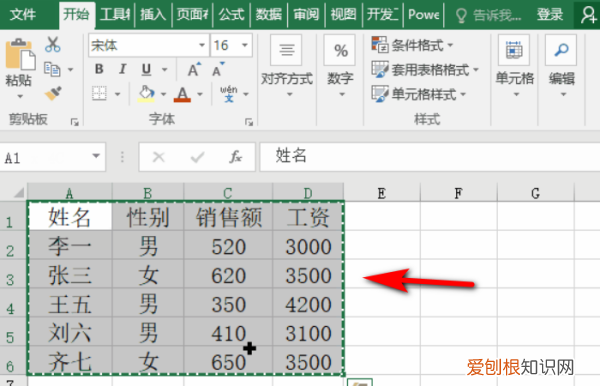Select column G header
Viewport: 600px width, 386px height.
click(x=535, y=193)
